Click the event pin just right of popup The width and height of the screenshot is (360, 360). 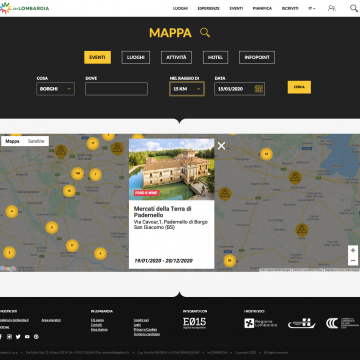(225, 194)
